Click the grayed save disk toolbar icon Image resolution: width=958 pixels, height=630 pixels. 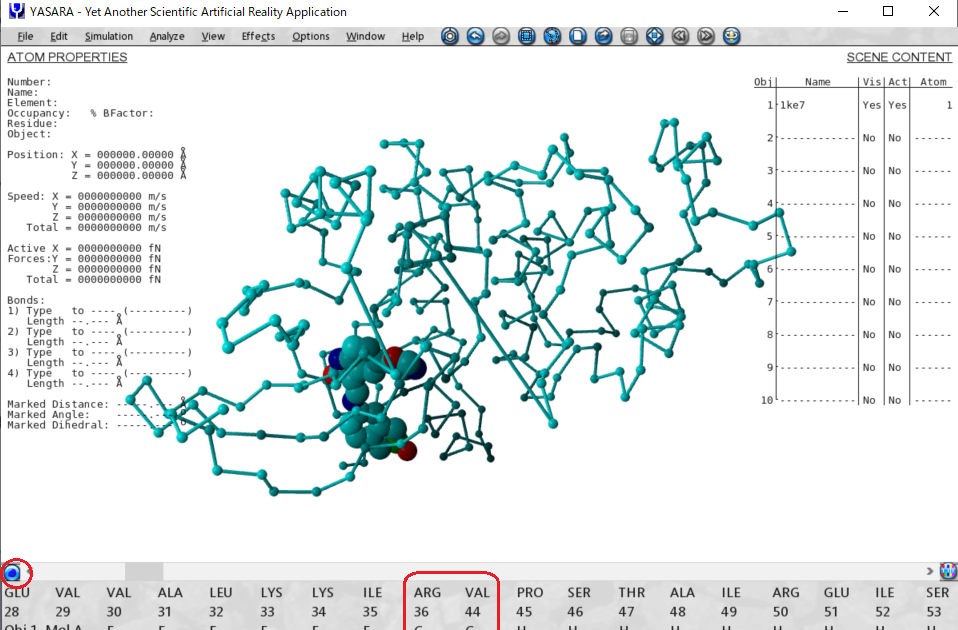(x=628, y=36)
